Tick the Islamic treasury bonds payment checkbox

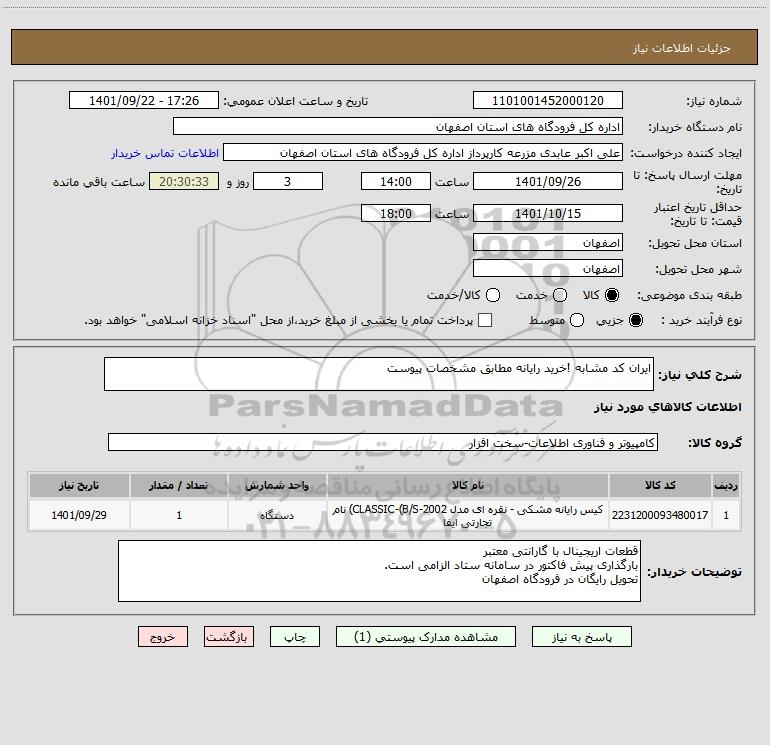pyautogui.click(x=485, y=320)
